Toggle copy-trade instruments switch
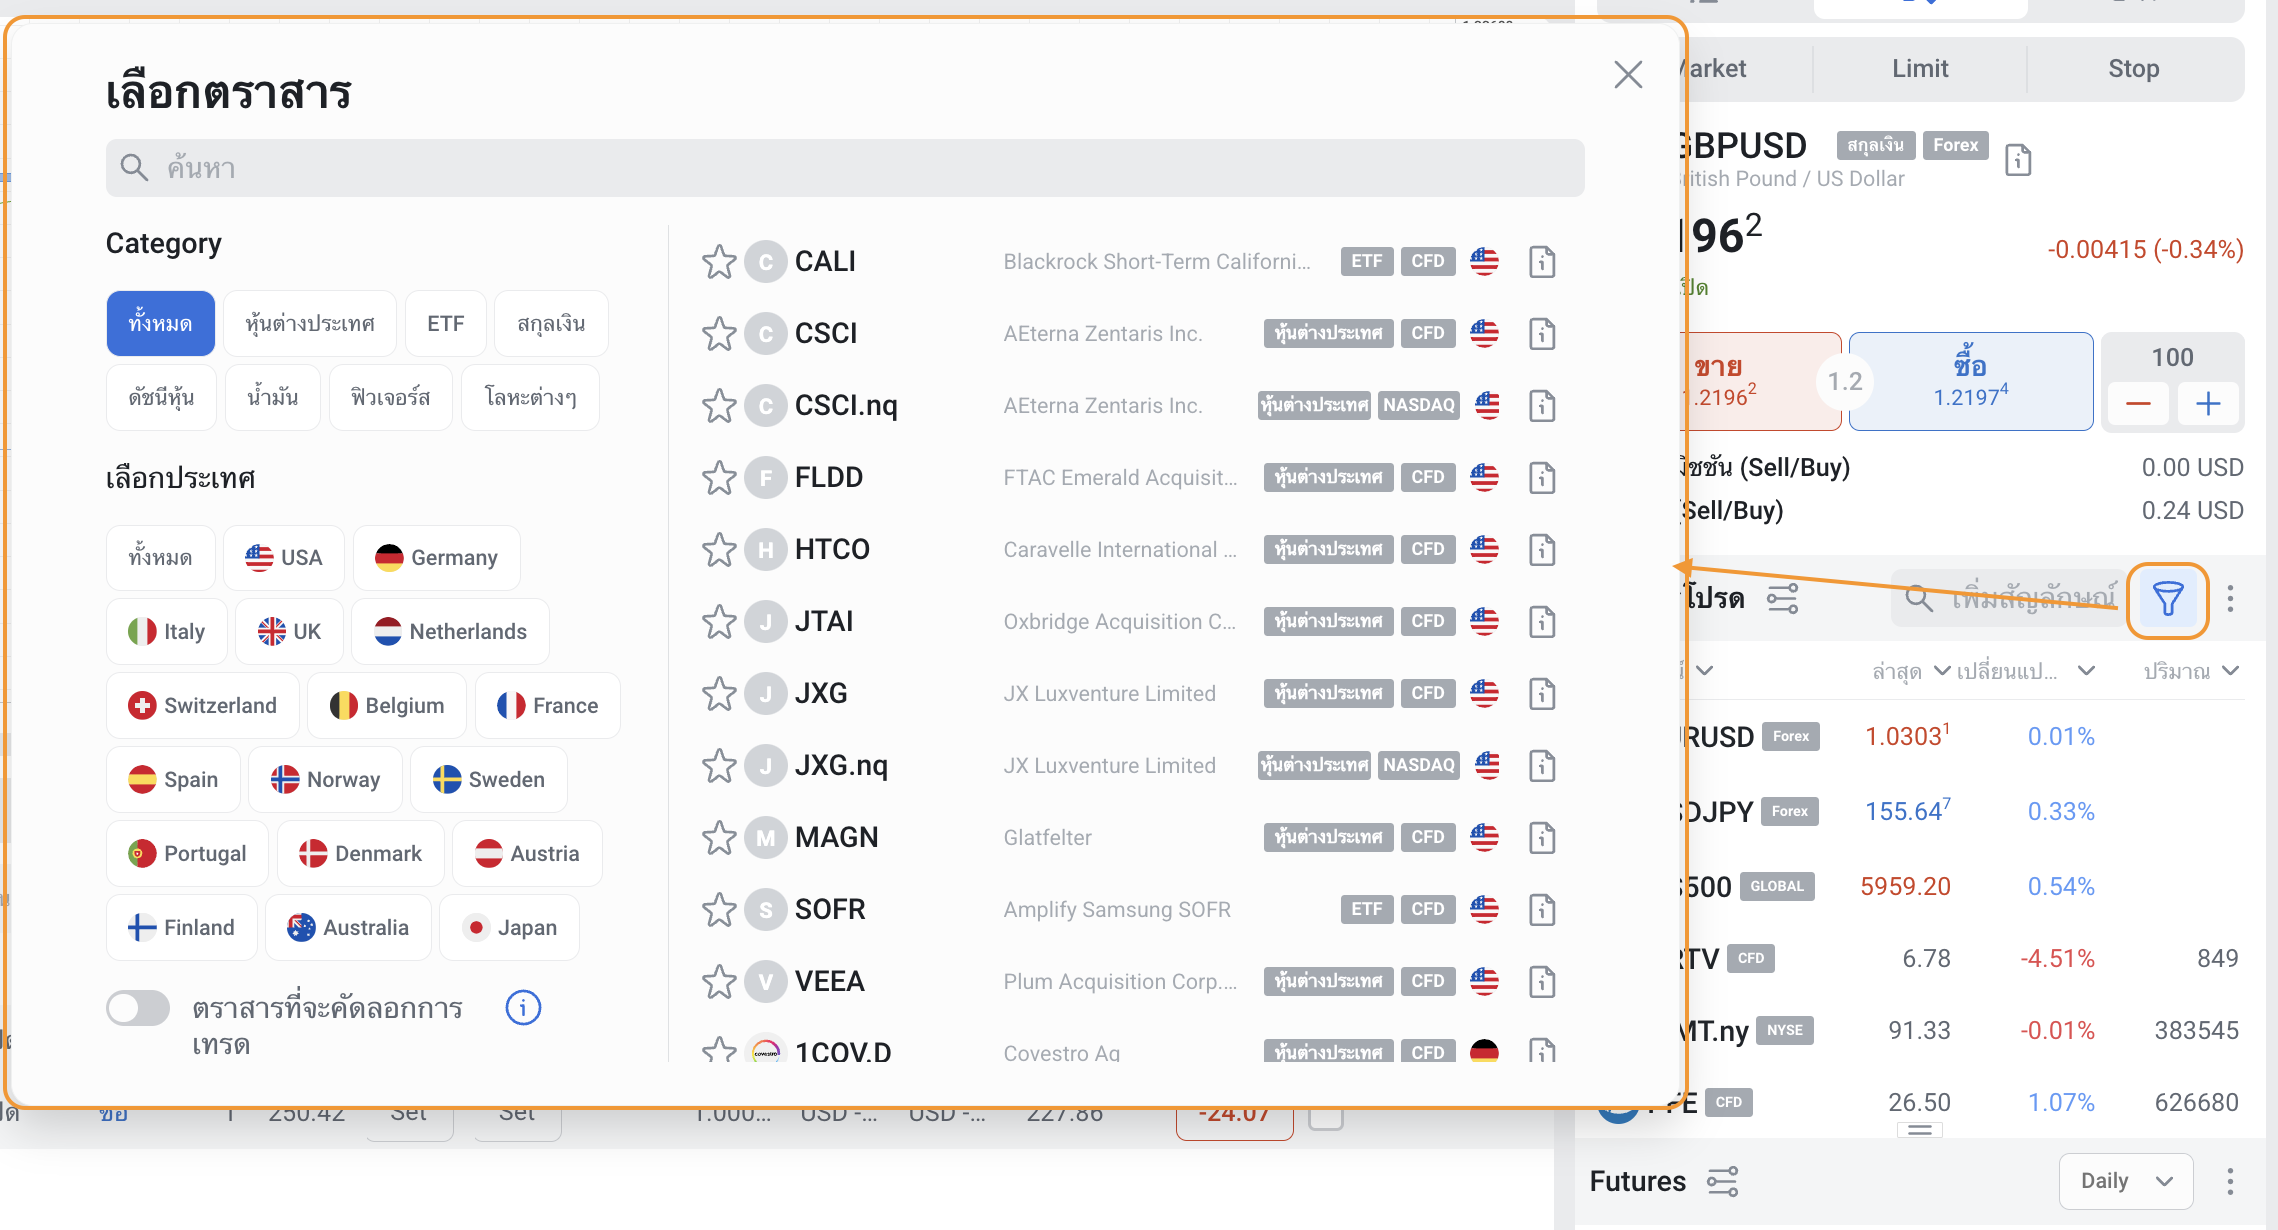Image resolution: width=2278 pixels, height=1230 pixels. [x=139, y=1008]
